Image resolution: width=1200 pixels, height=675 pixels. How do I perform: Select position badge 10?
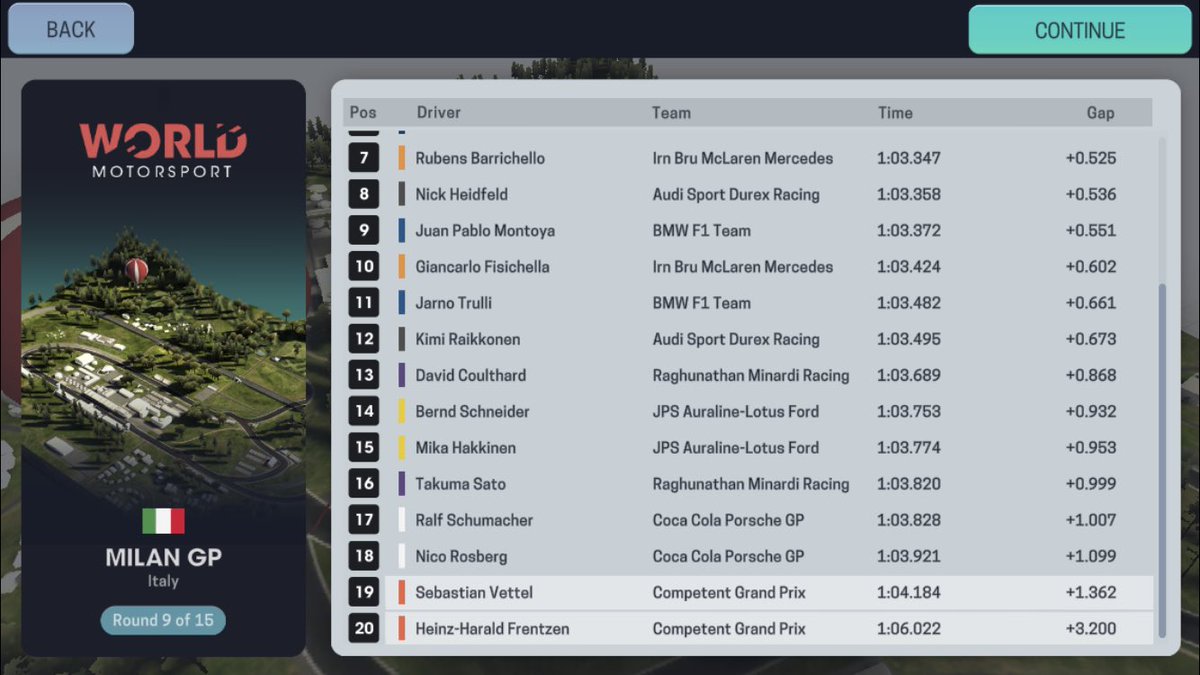(364, 267)
